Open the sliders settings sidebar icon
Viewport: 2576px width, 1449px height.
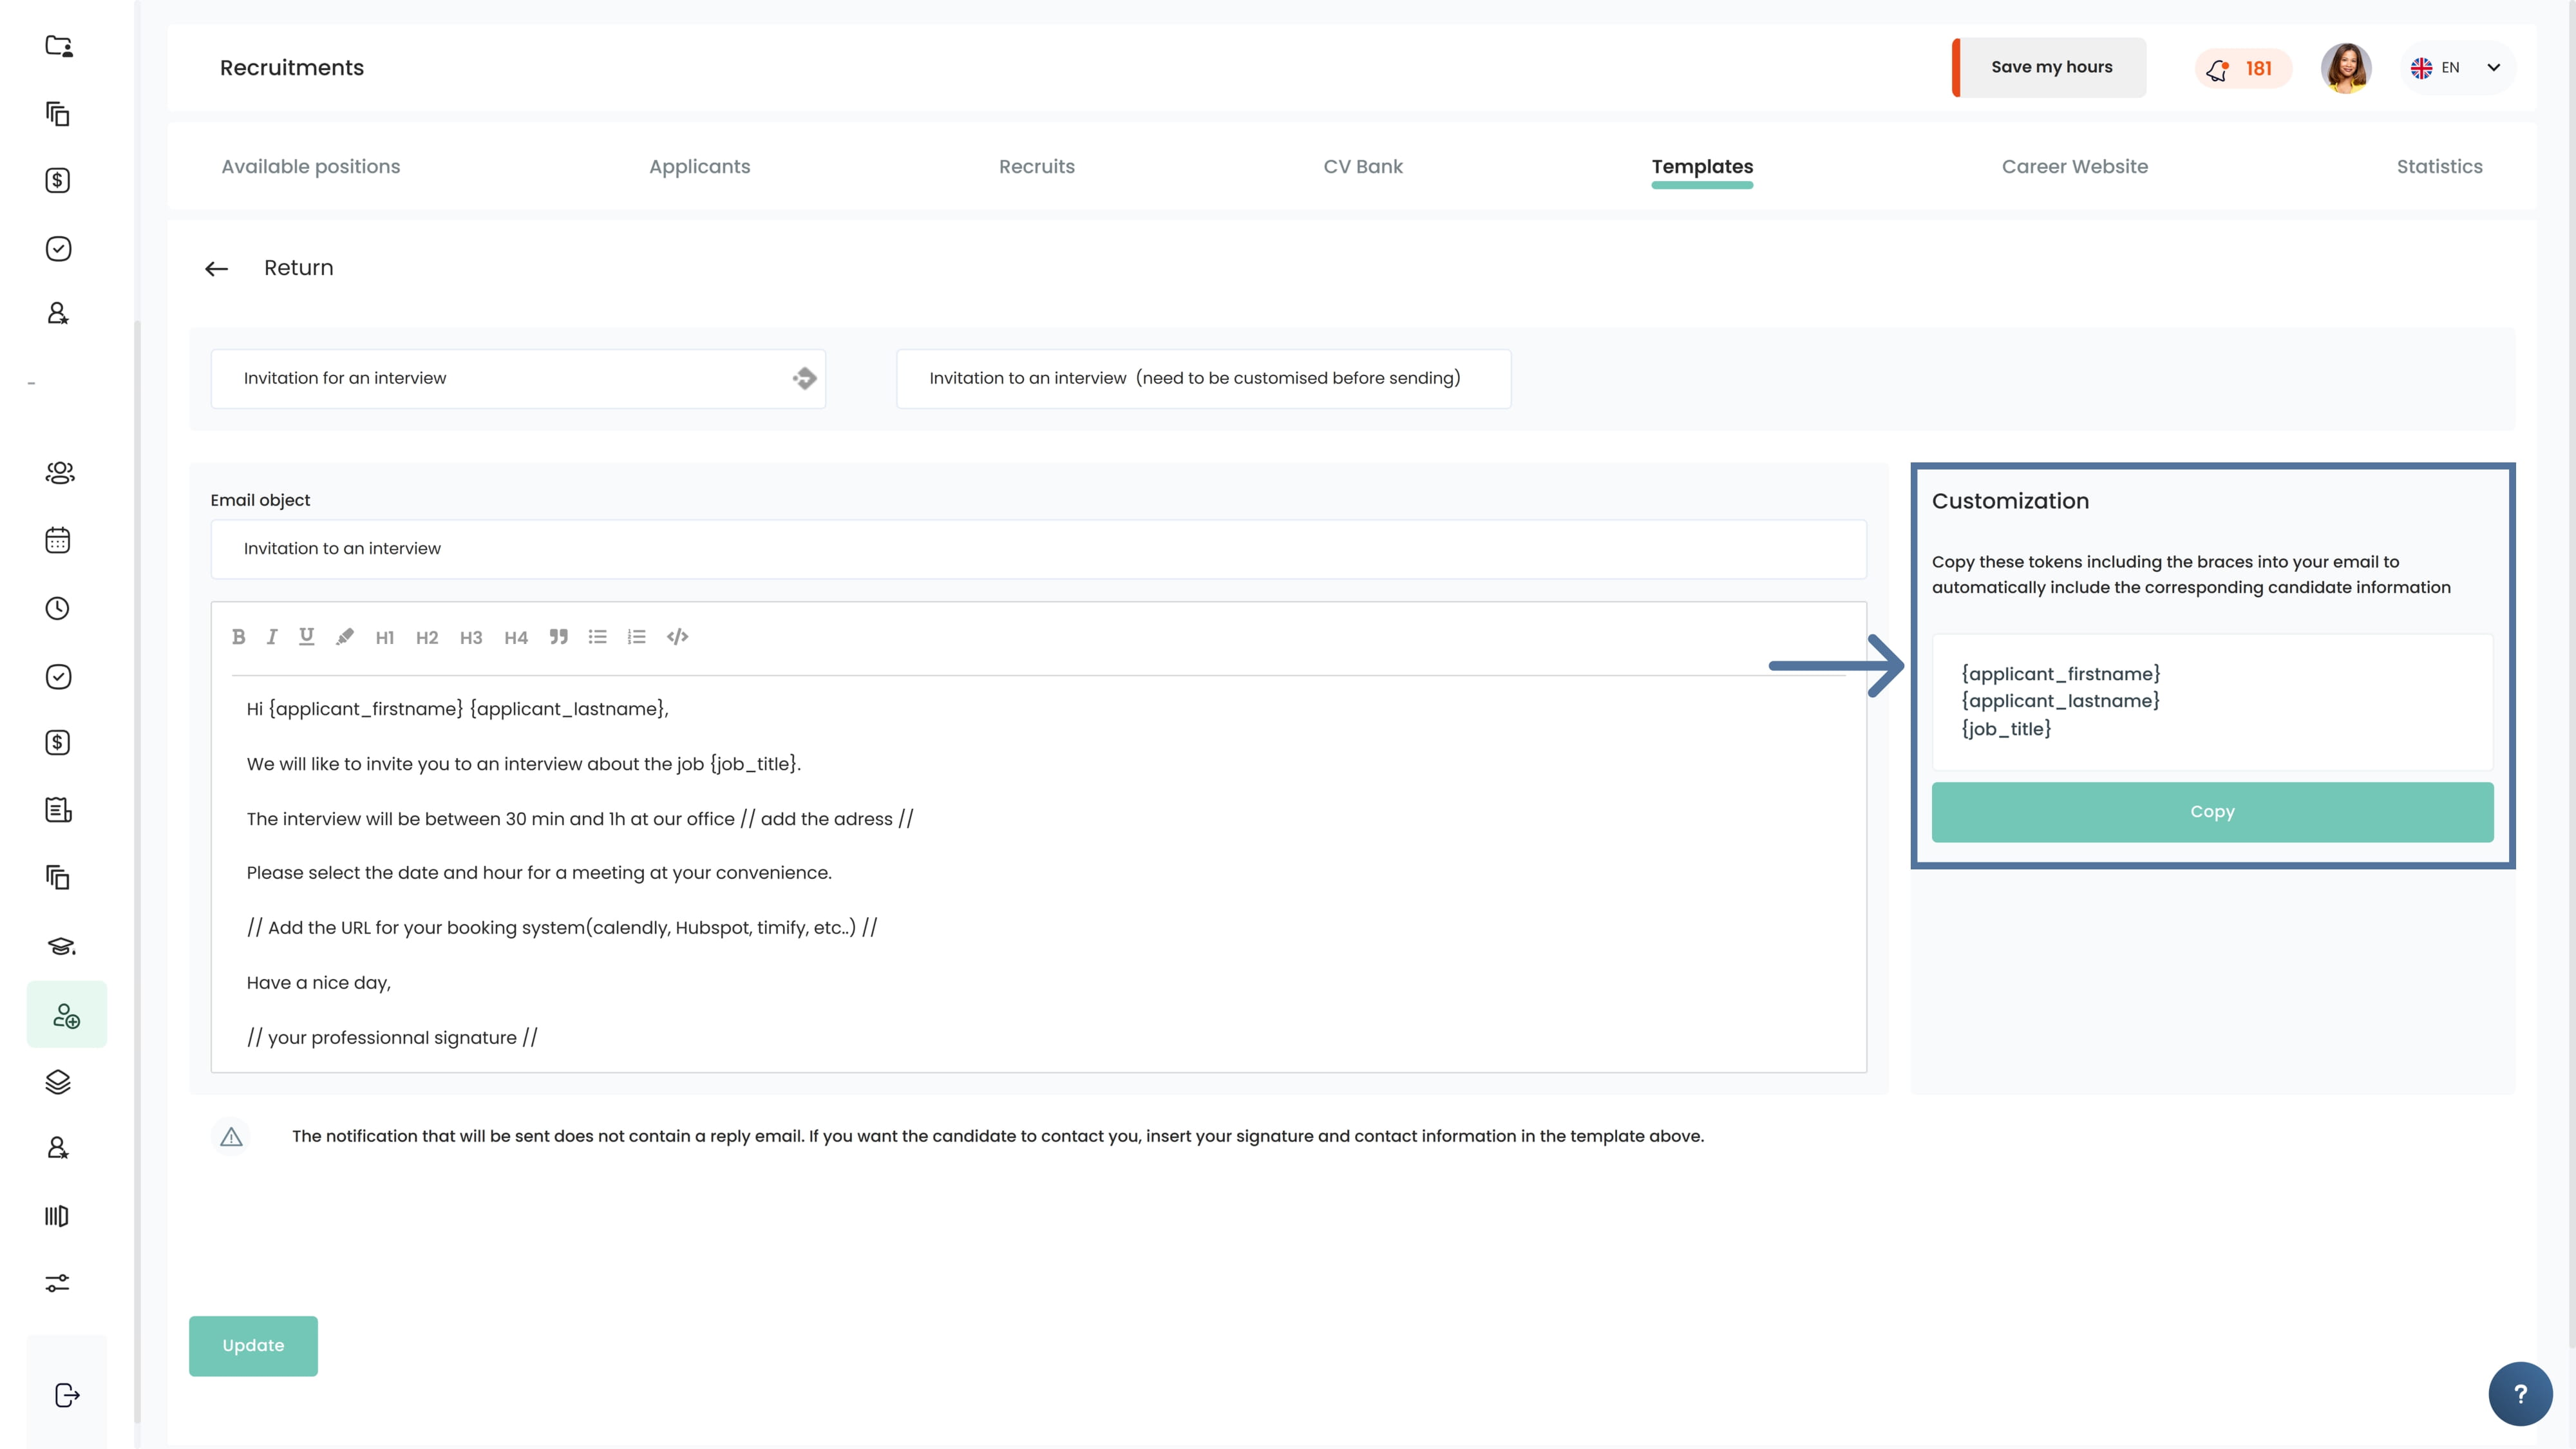pyautogui.click(x=58, y=1283)
